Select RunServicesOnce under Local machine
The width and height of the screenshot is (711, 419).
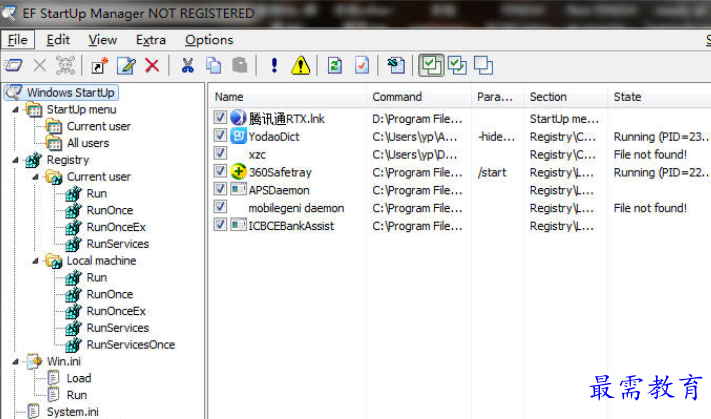tap(131, 345)
